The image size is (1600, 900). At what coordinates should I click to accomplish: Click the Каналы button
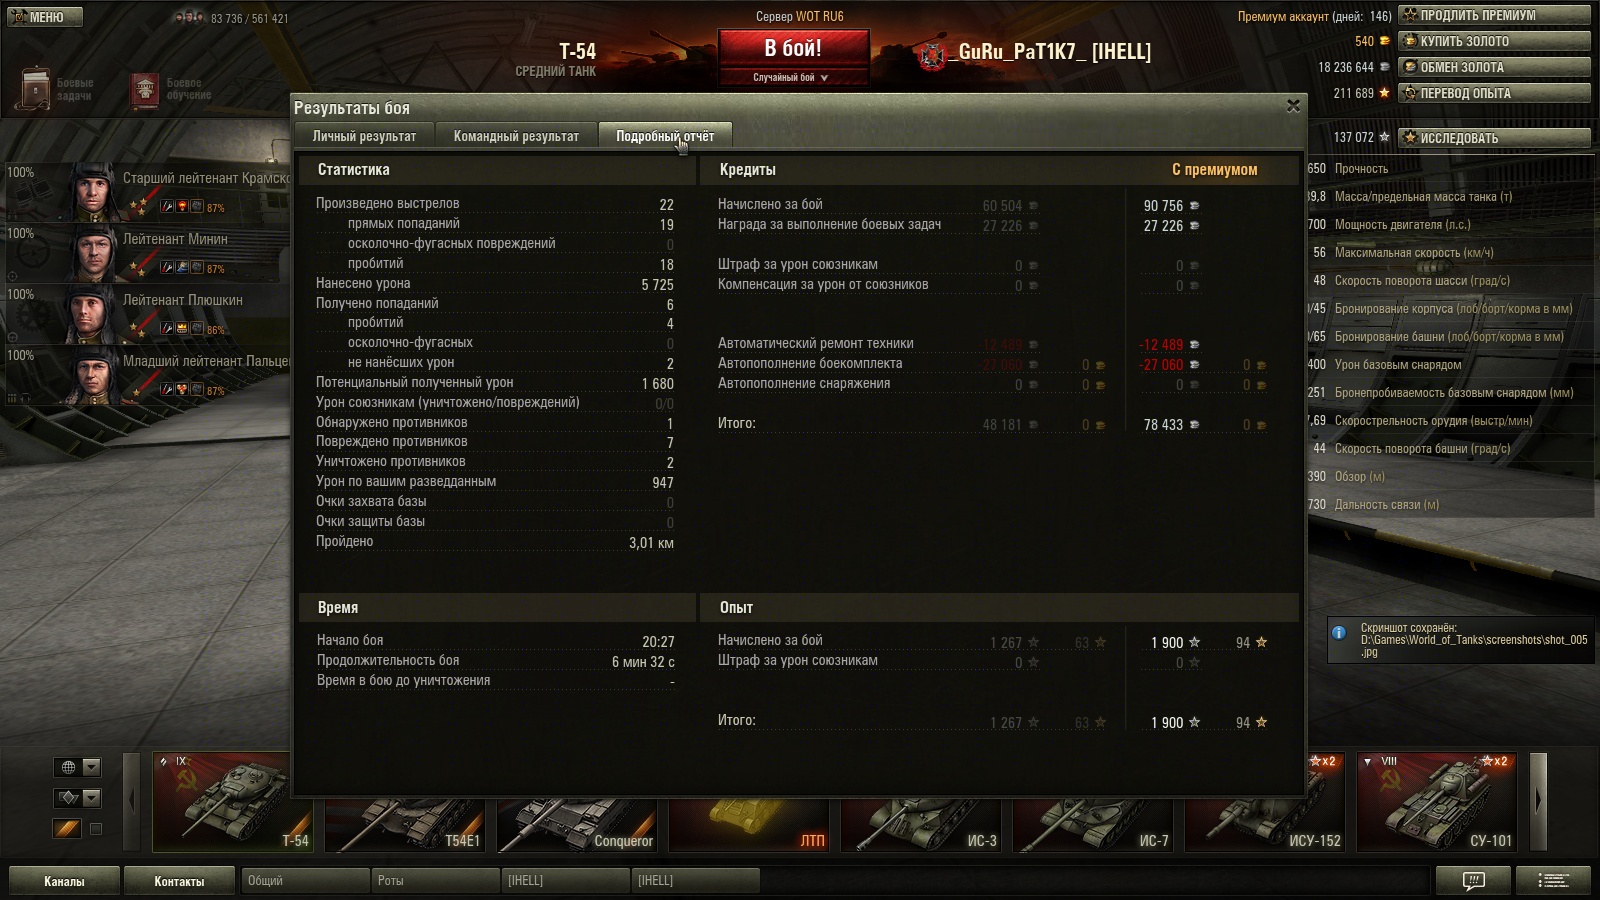coord(64,881)
